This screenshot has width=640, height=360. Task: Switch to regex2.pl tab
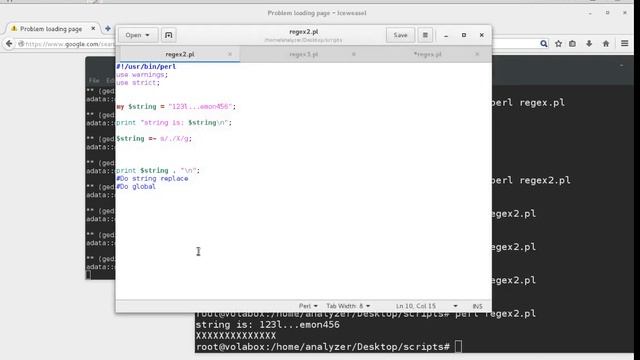click(180, 54)
